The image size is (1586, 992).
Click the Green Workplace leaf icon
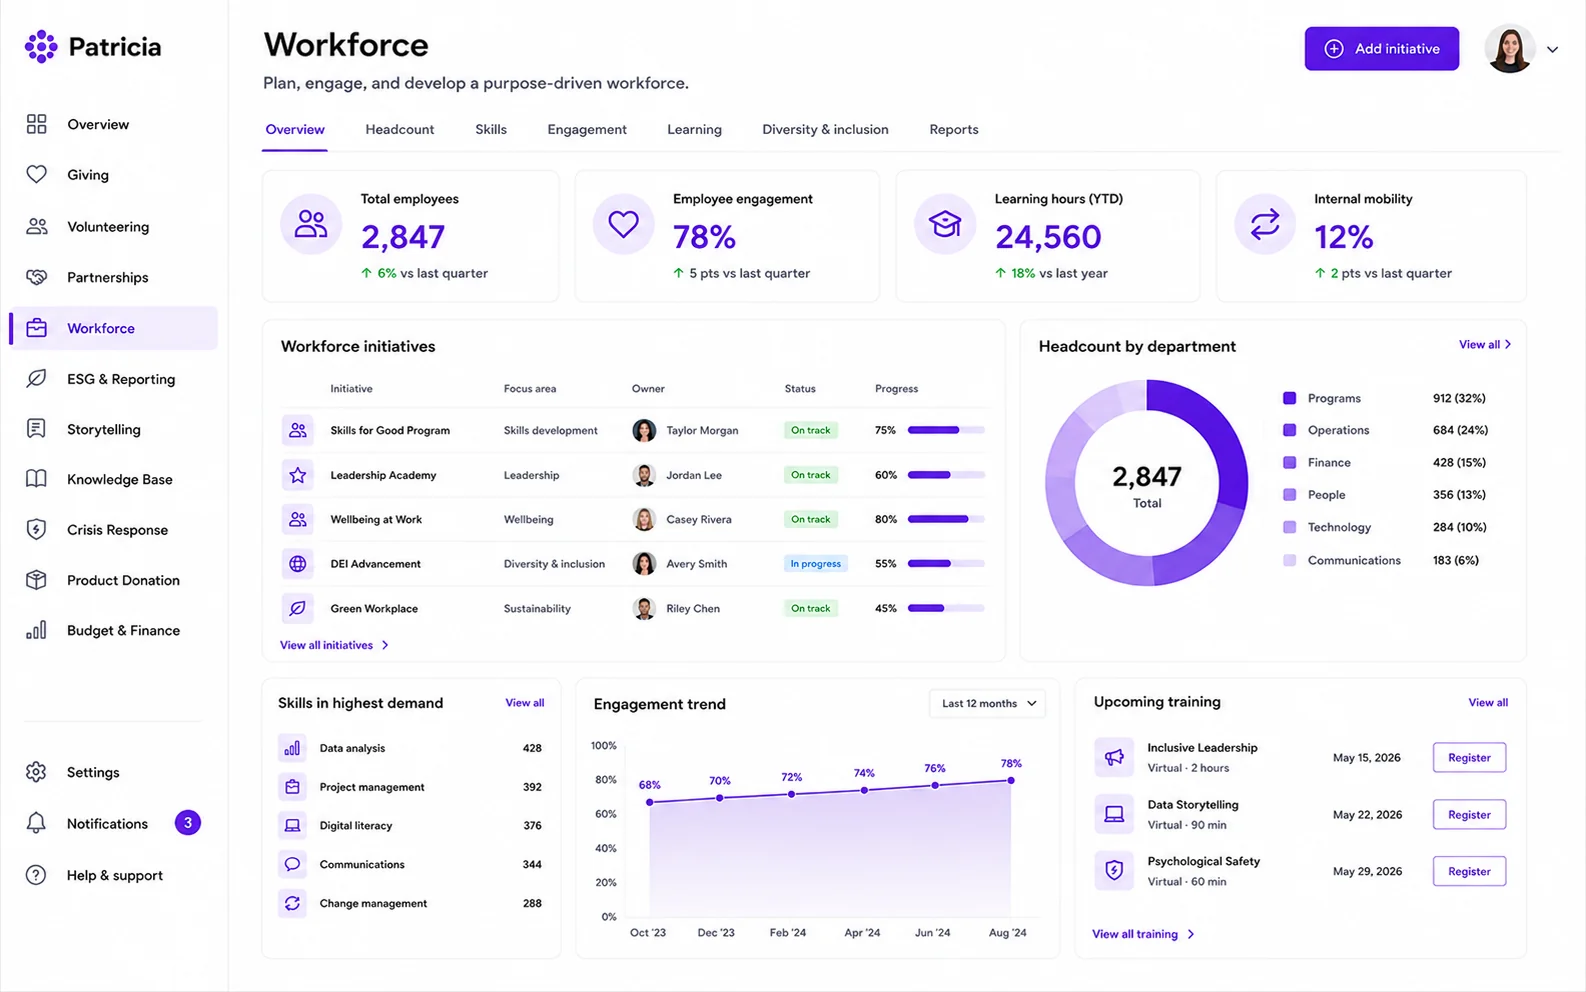point(297,608)
